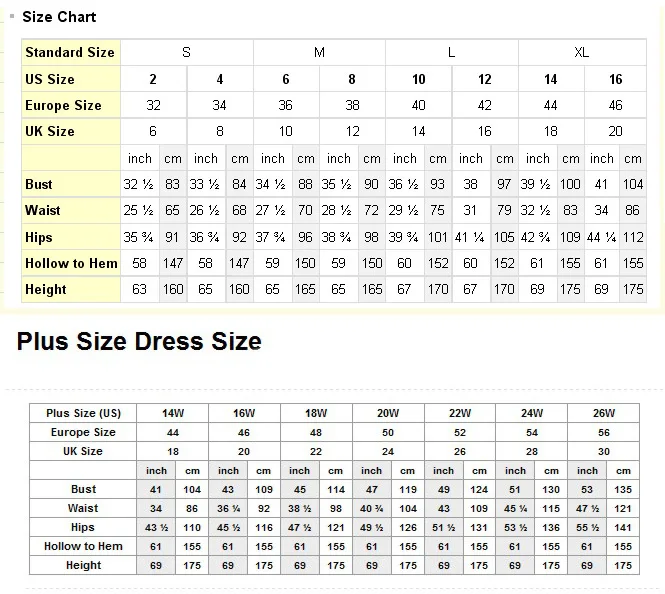Select US size 10 cell
Viewport: 665px width, 594px height.
(418, 79)
